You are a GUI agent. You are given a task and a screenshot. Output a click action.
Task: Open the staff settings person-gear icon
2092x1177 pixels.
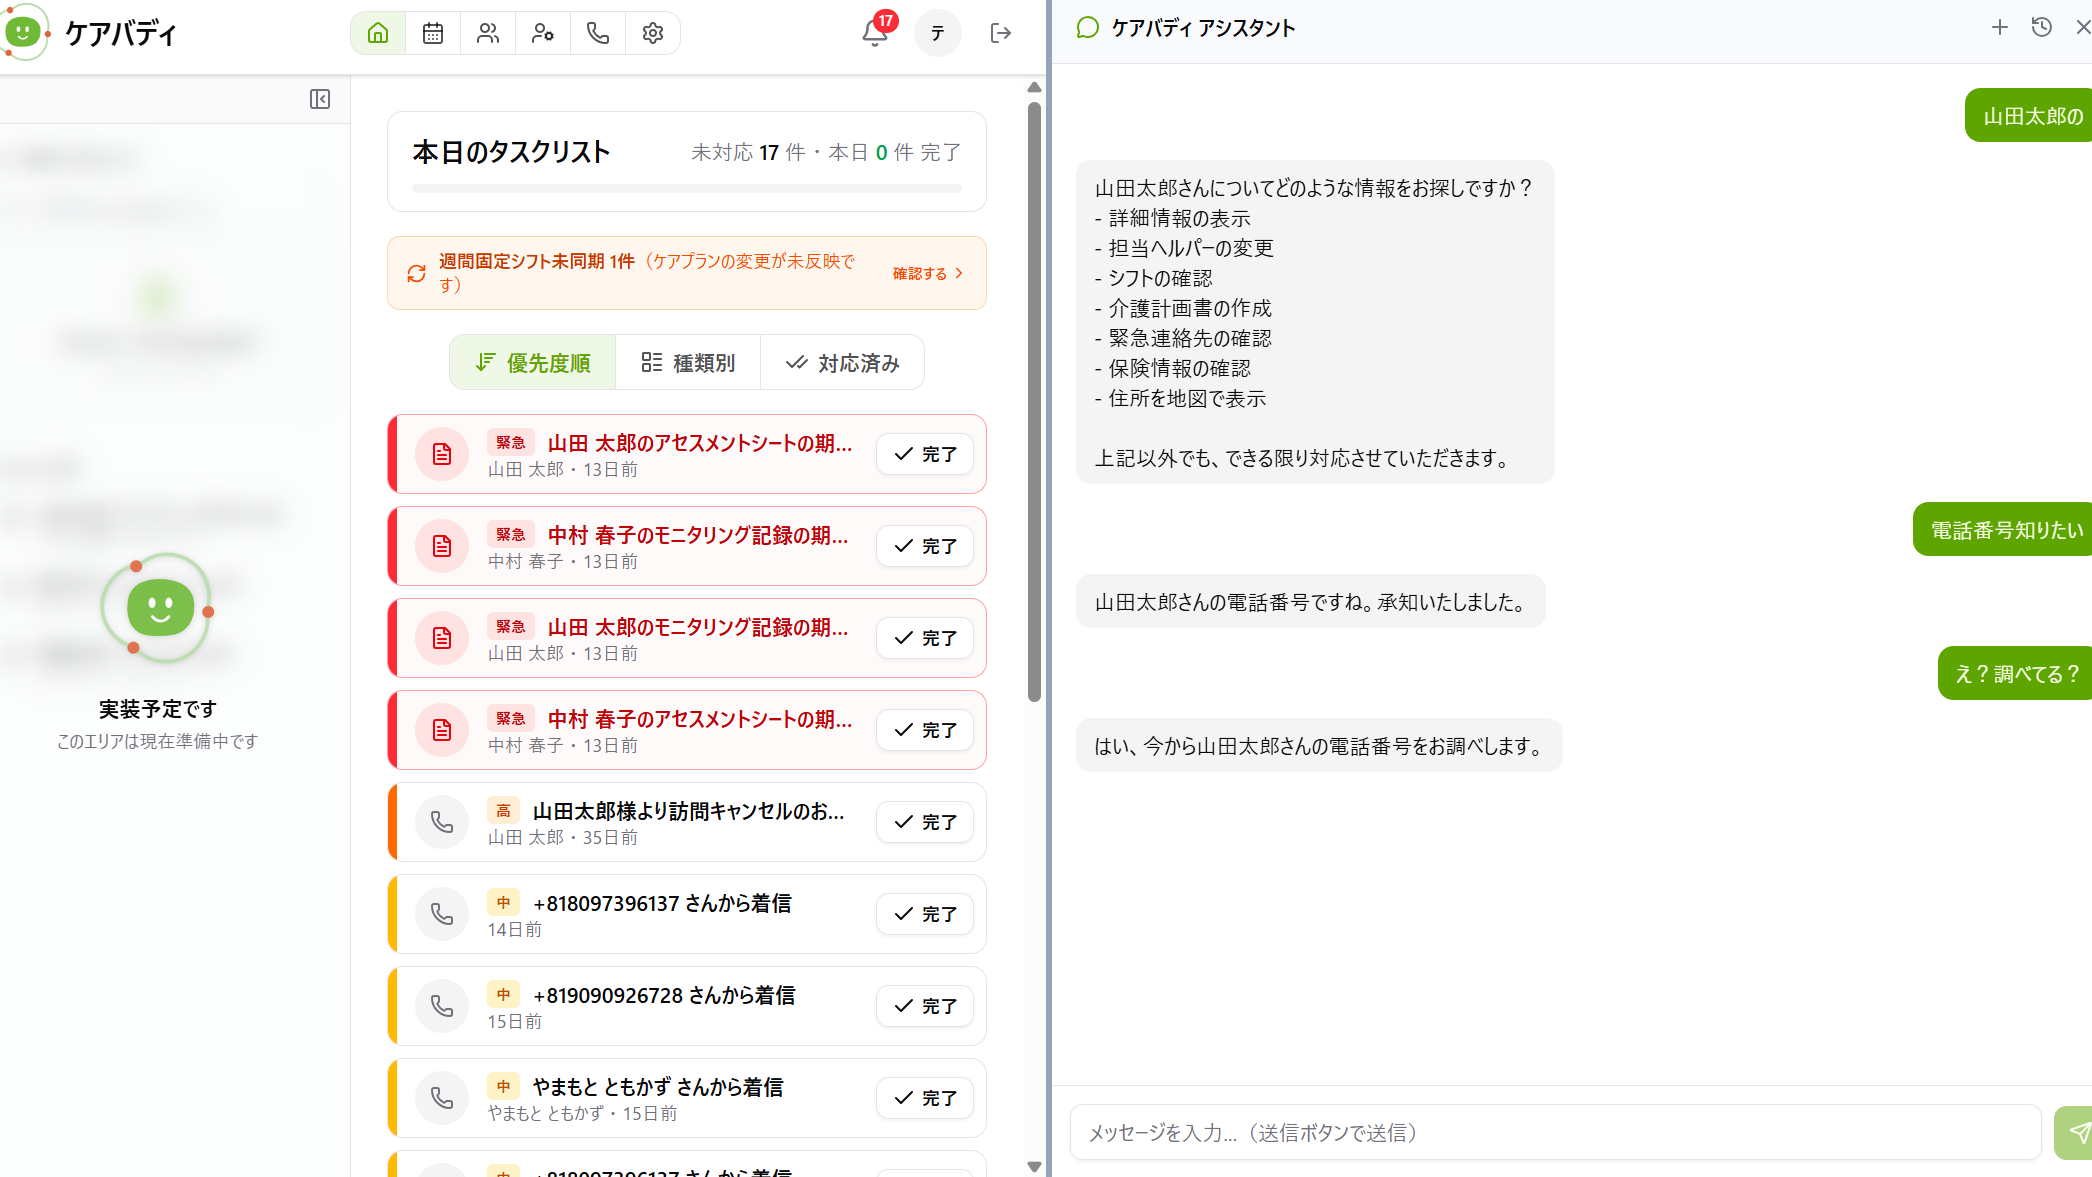pyautogui.click(x=543, y=33)
